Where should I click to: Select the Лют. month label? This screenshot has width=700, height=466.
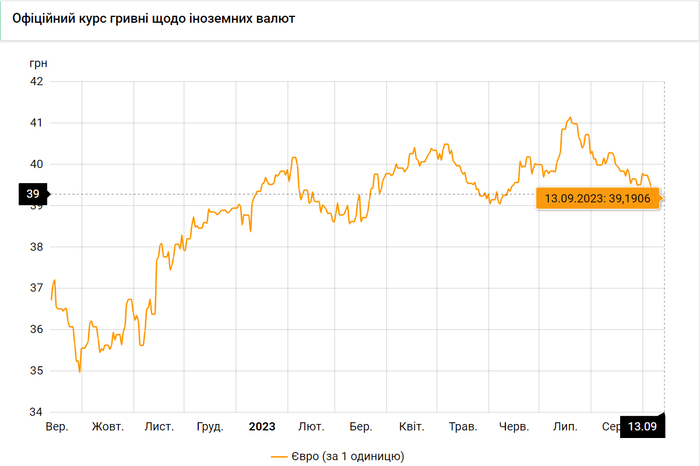(311, 427)
